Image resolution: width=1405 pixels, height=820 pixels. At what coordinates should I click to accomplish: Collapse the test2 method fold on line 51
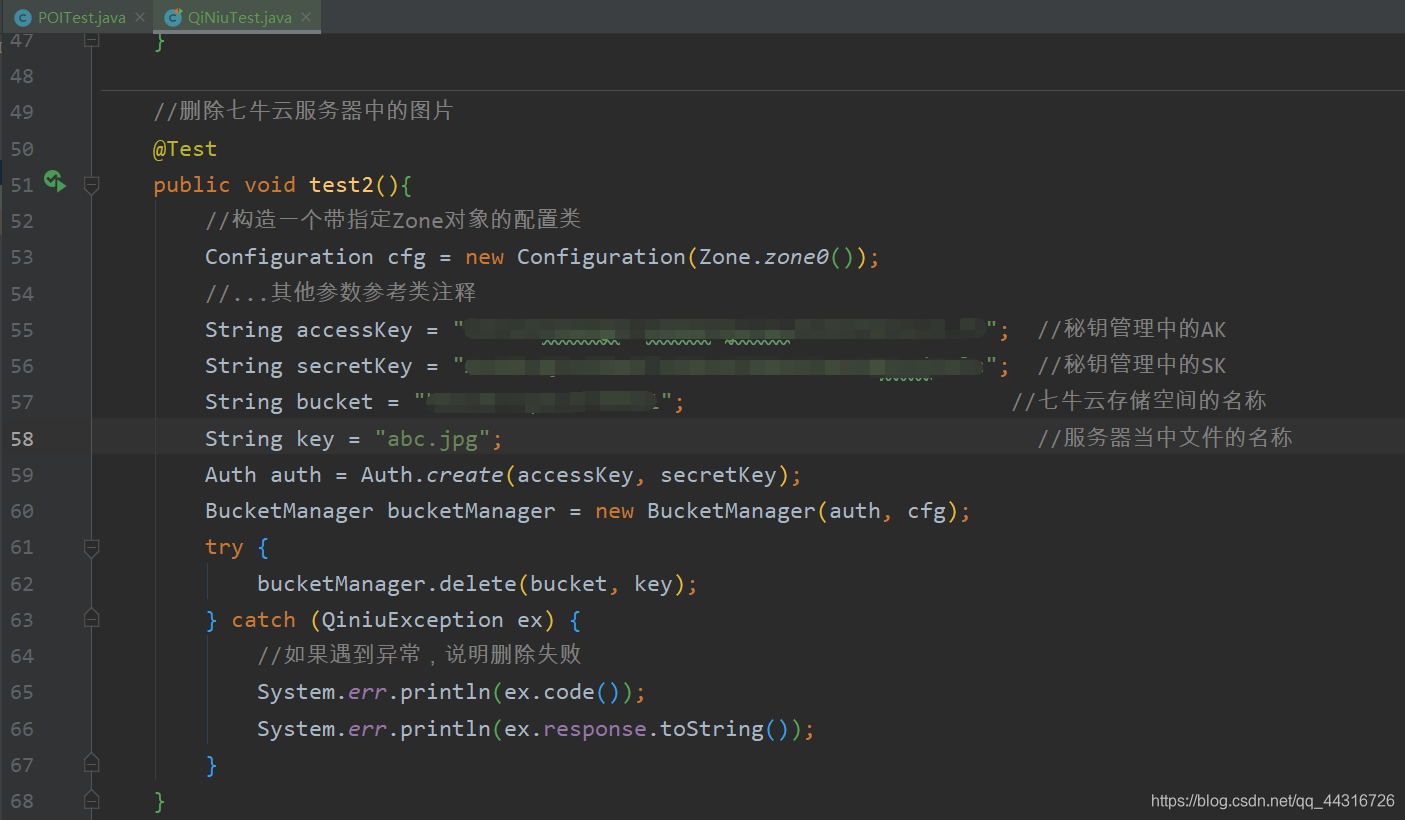tap(92, 185)
